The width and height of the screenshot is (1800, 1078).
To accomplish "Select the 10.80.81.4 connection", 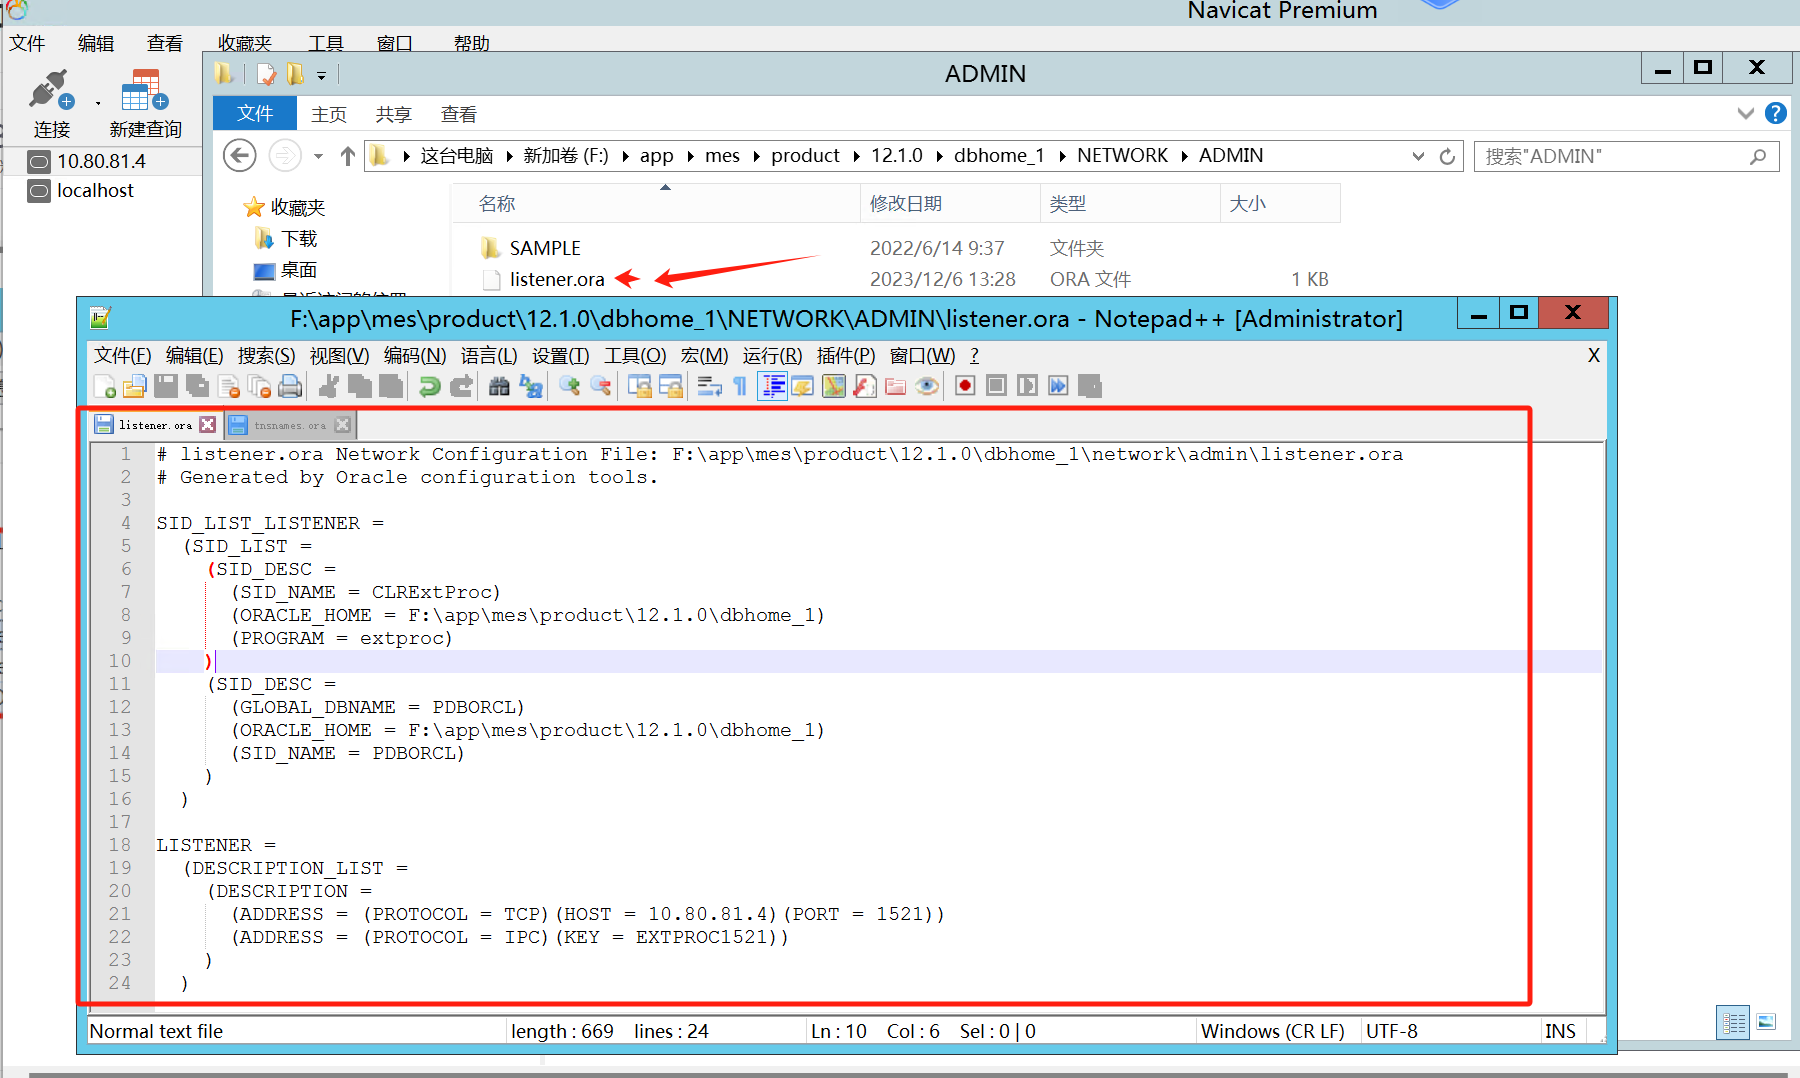I will [x=101, y=162].
